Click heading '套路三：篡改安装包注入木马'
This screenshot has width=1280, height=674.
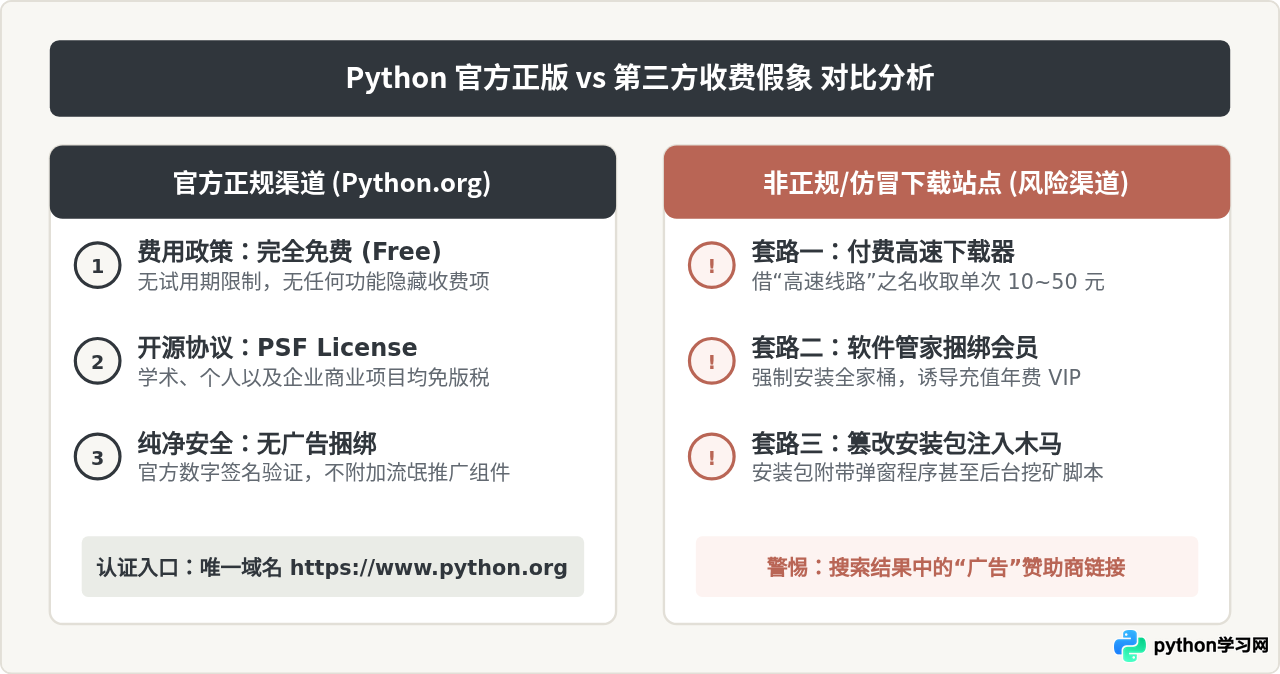pos(906,444)
